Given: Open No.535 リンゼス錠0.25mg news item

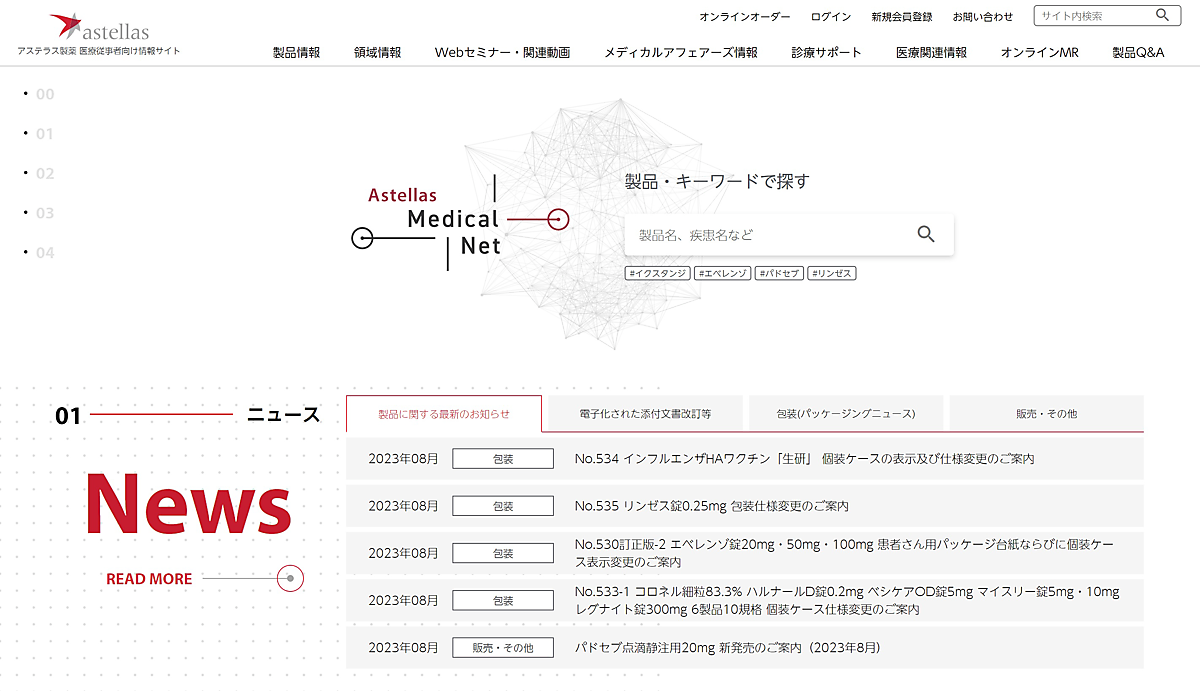Looking at the screenshot, I should pyautogui.click(x=711, y=506).
